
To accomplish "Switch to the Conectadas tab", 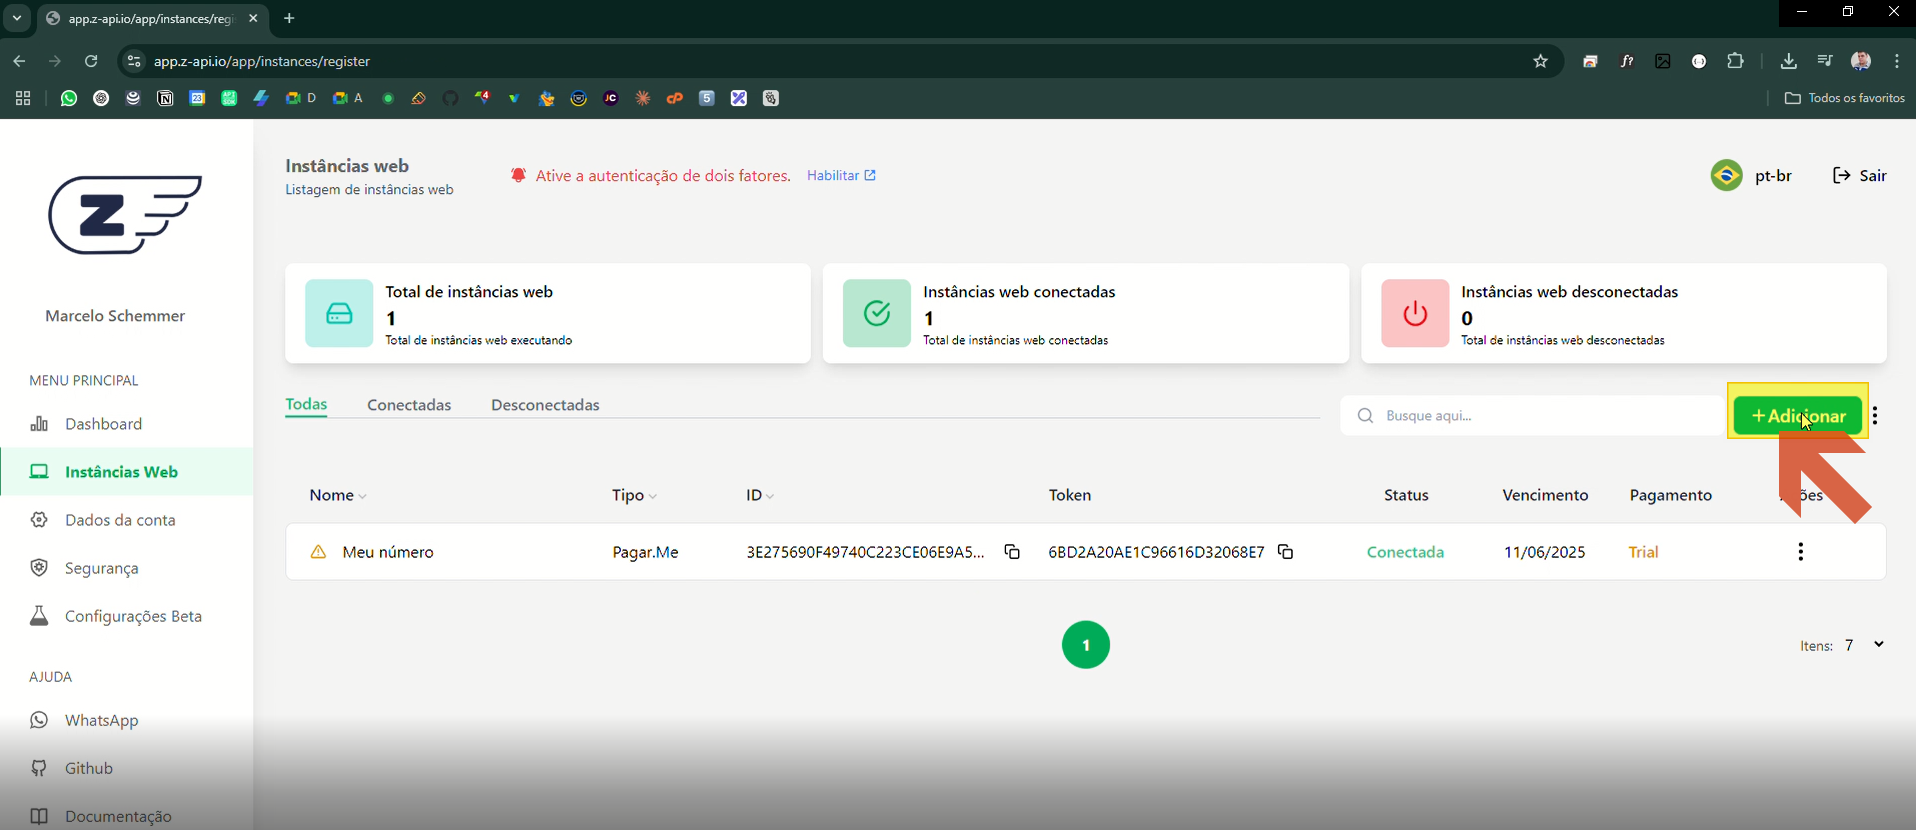I will 409,405.
